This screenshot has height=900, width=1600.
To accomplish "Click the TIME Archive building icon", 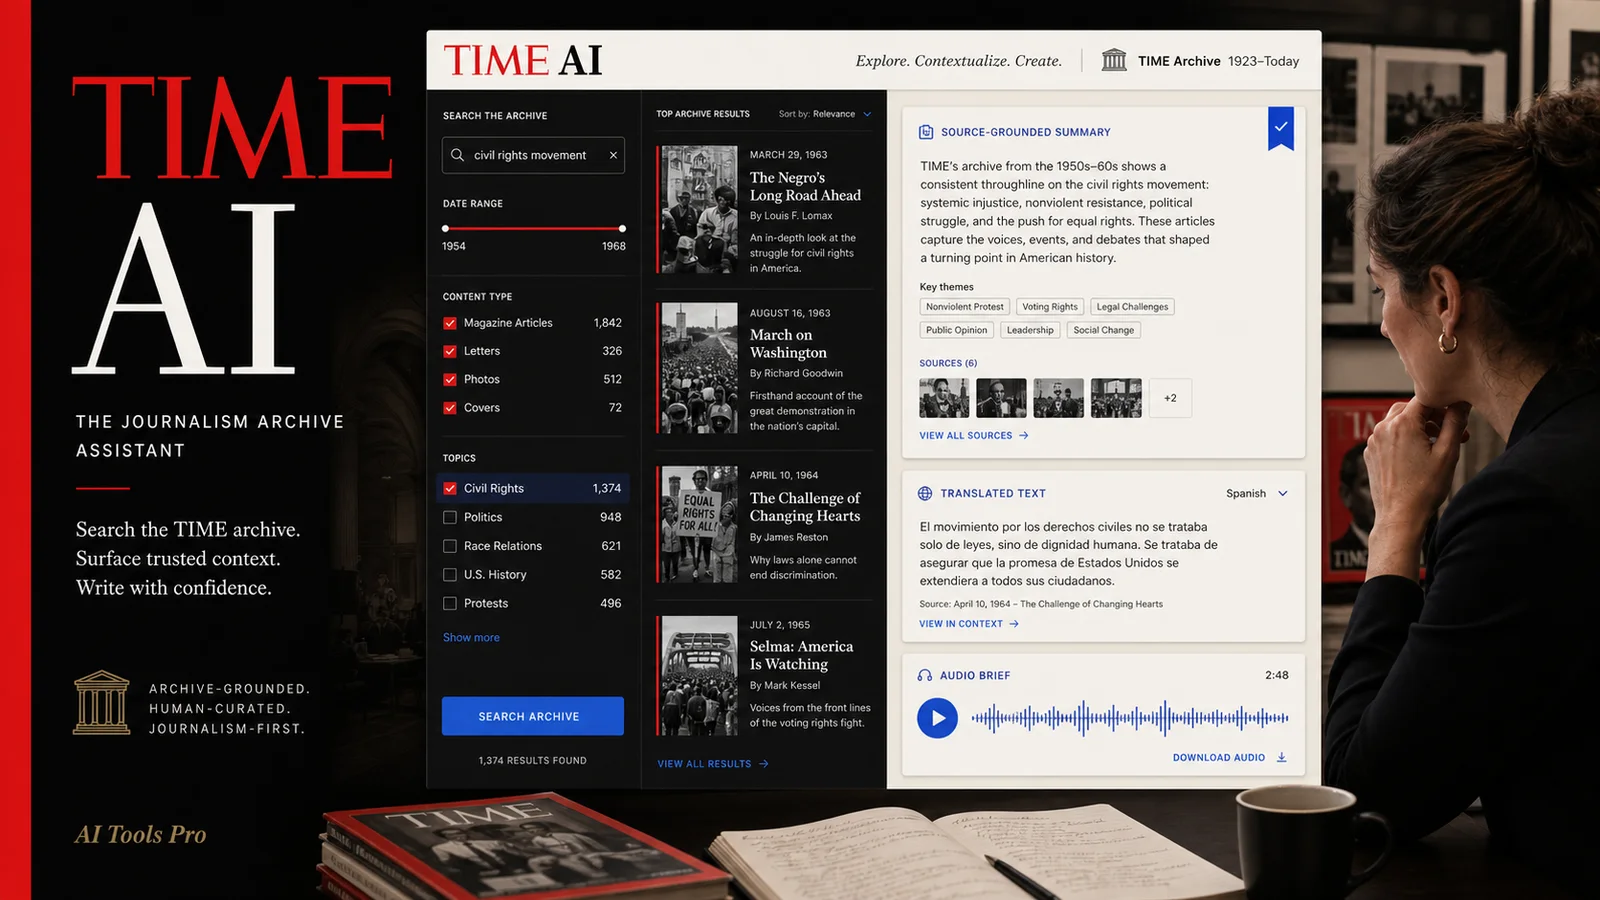I will [1114, 60].
